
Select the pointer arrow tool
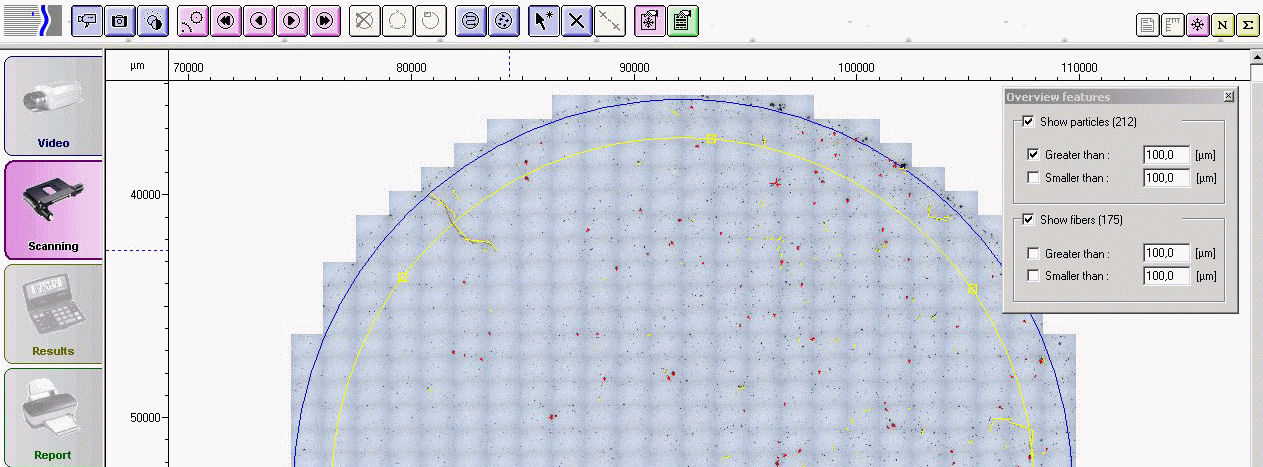pos(543,21)
